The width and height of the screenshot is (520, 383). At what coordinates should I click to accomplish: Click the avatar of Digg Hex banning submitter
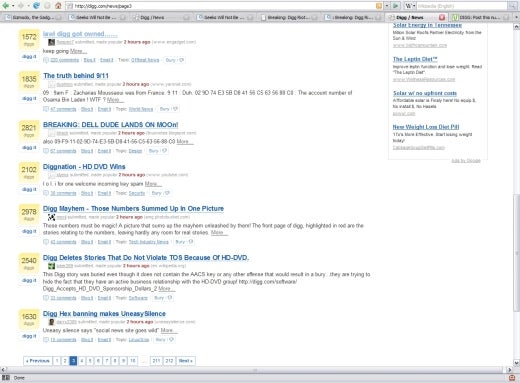click(x=51, y=322)
